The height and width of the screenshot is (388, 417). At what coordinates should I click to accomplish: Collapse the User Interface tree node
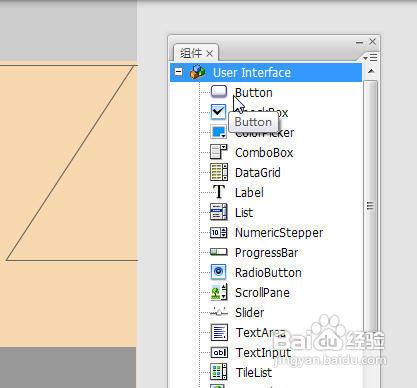[179, 72]
